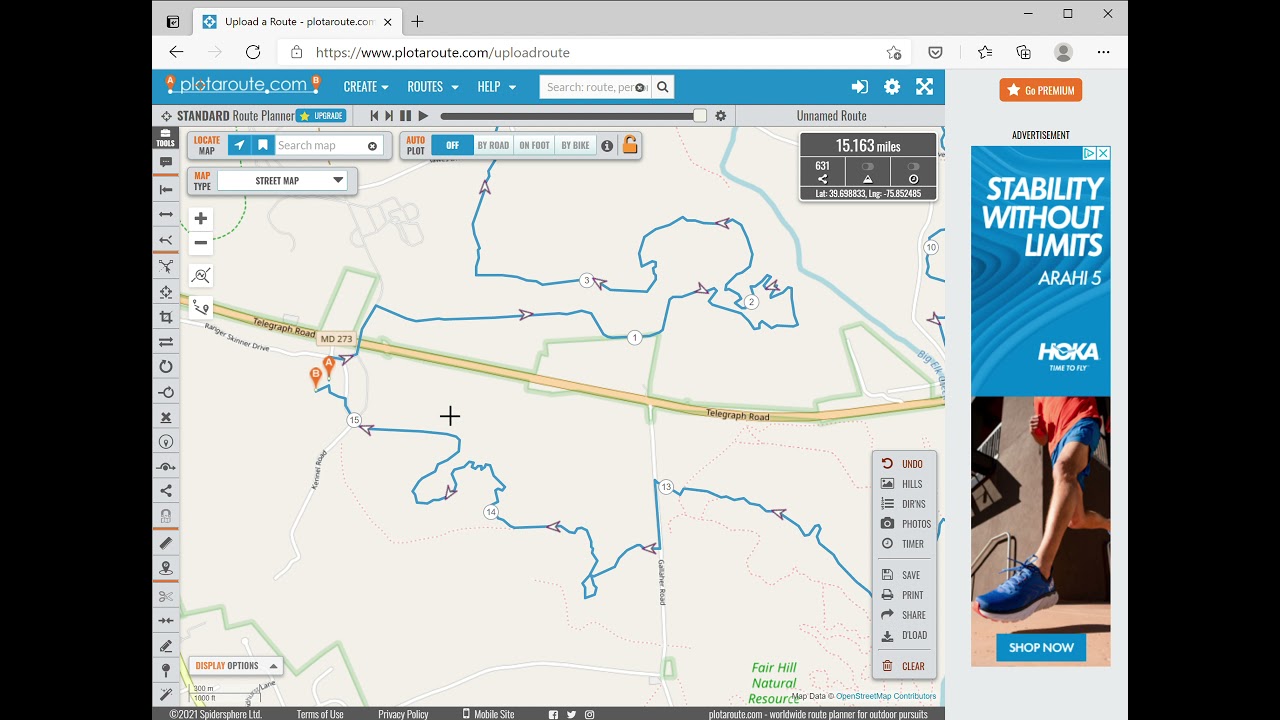Zoom out the map with minus button
The width and height of the screenshot is (1280, 720).
pos(201,243)
